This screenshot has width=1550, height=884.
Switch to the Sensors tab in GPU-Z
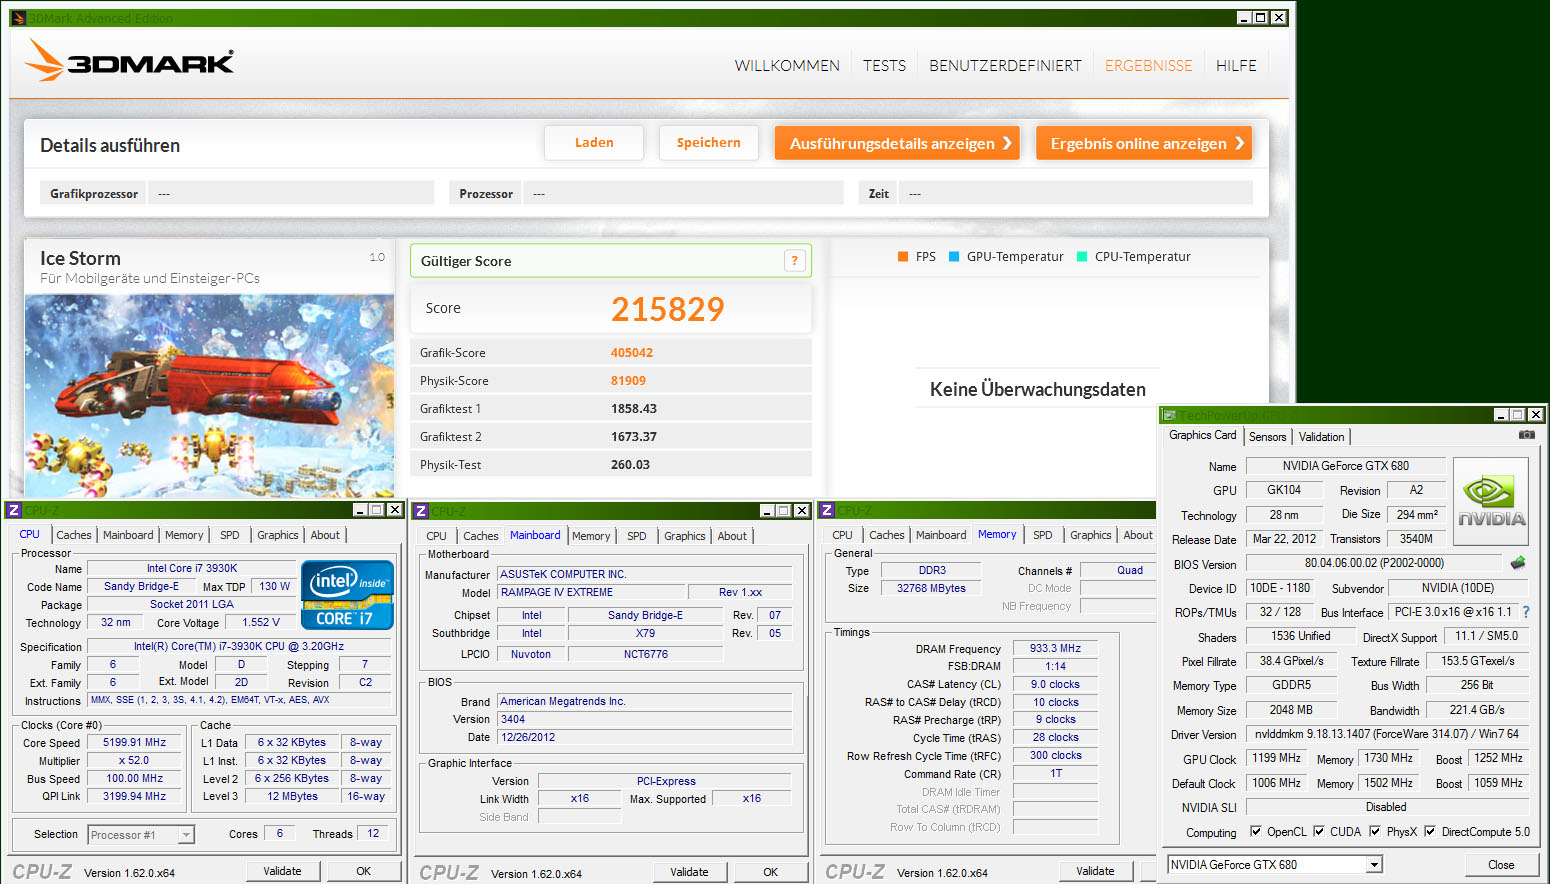tap(1267, 437)
